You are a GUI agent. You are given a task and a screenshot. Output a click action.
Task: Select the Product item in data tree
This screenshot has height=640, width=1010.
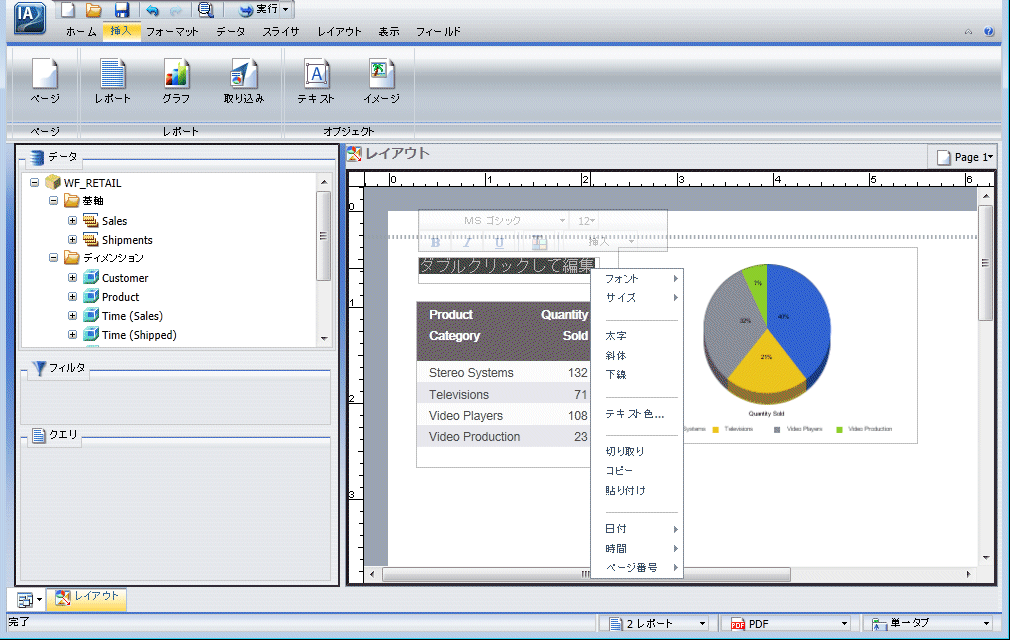tap(120, 297)
